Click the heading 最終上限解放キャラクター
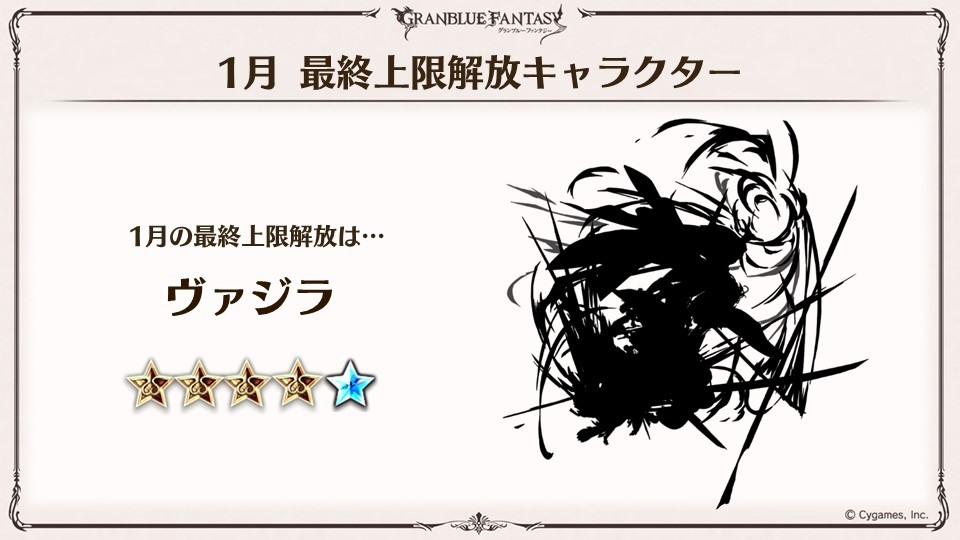Screen dimensions: 960x540 click(x=520, y=73)
